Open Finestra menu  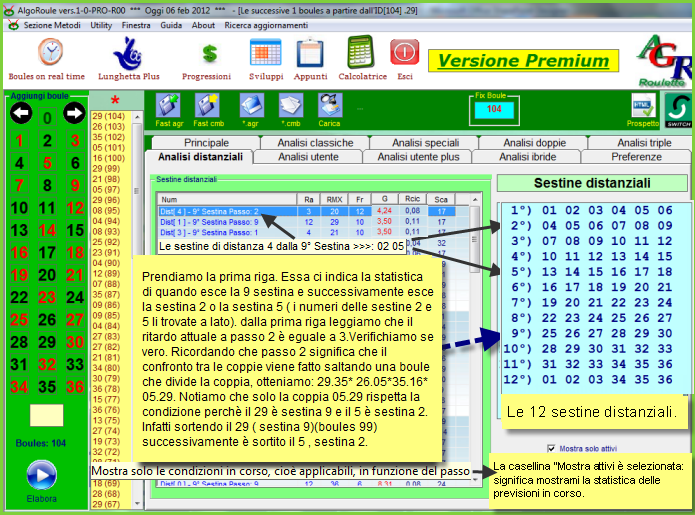[136, 25]
